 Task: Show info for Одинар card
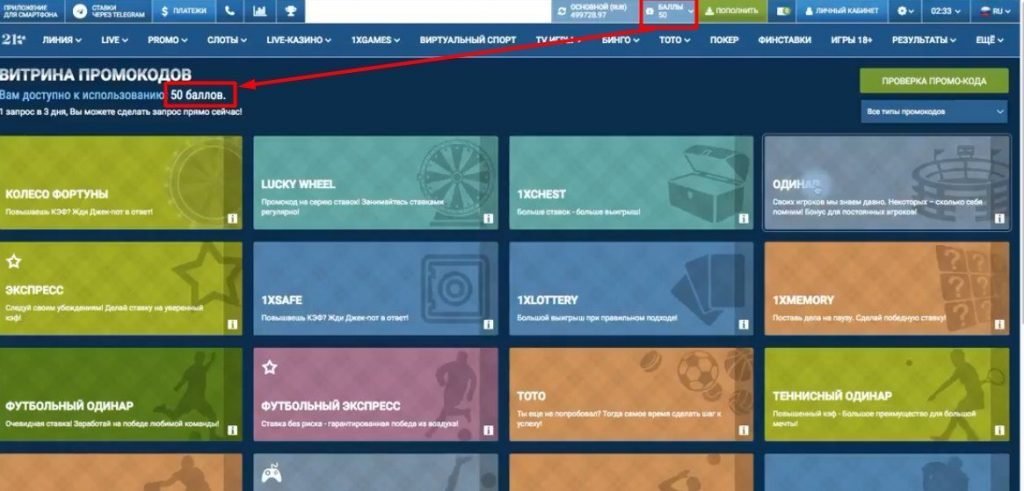pyautogui.click(x=1000, y=219)
